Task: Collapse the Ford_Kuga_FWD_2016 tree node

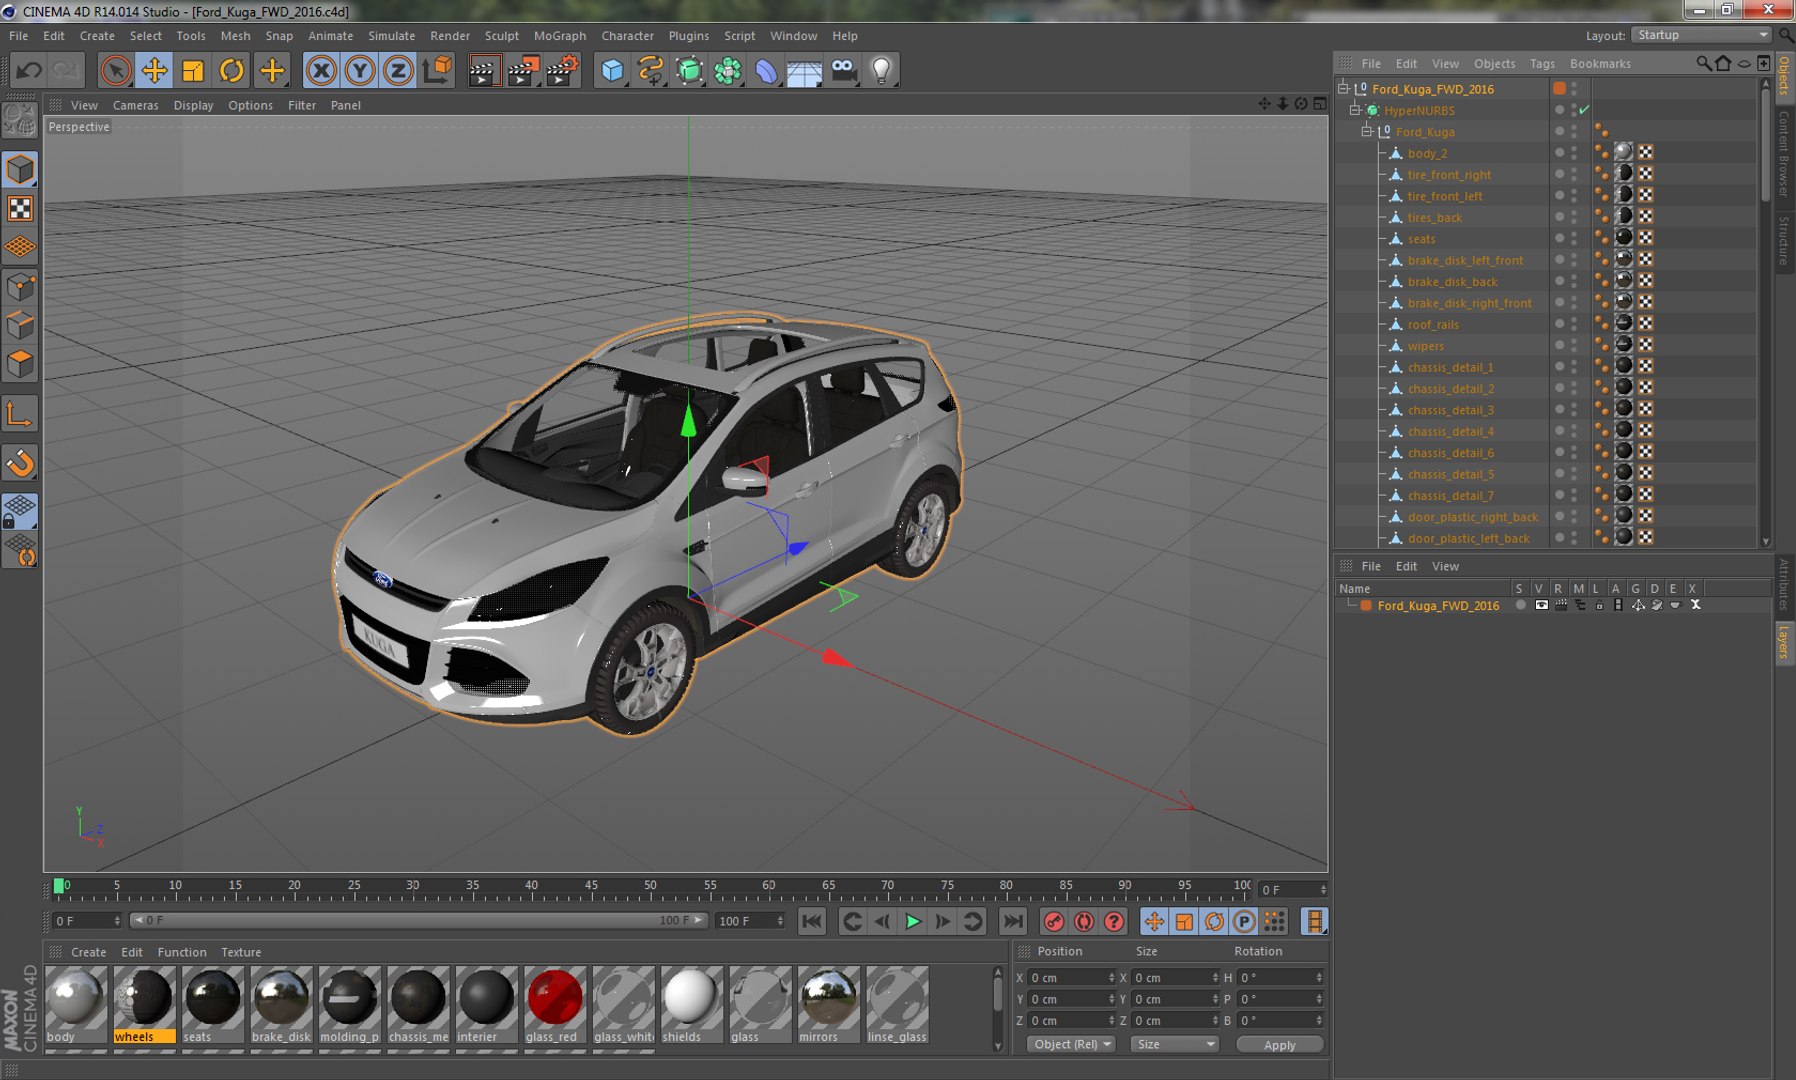Action: [x=1344, y=88]
